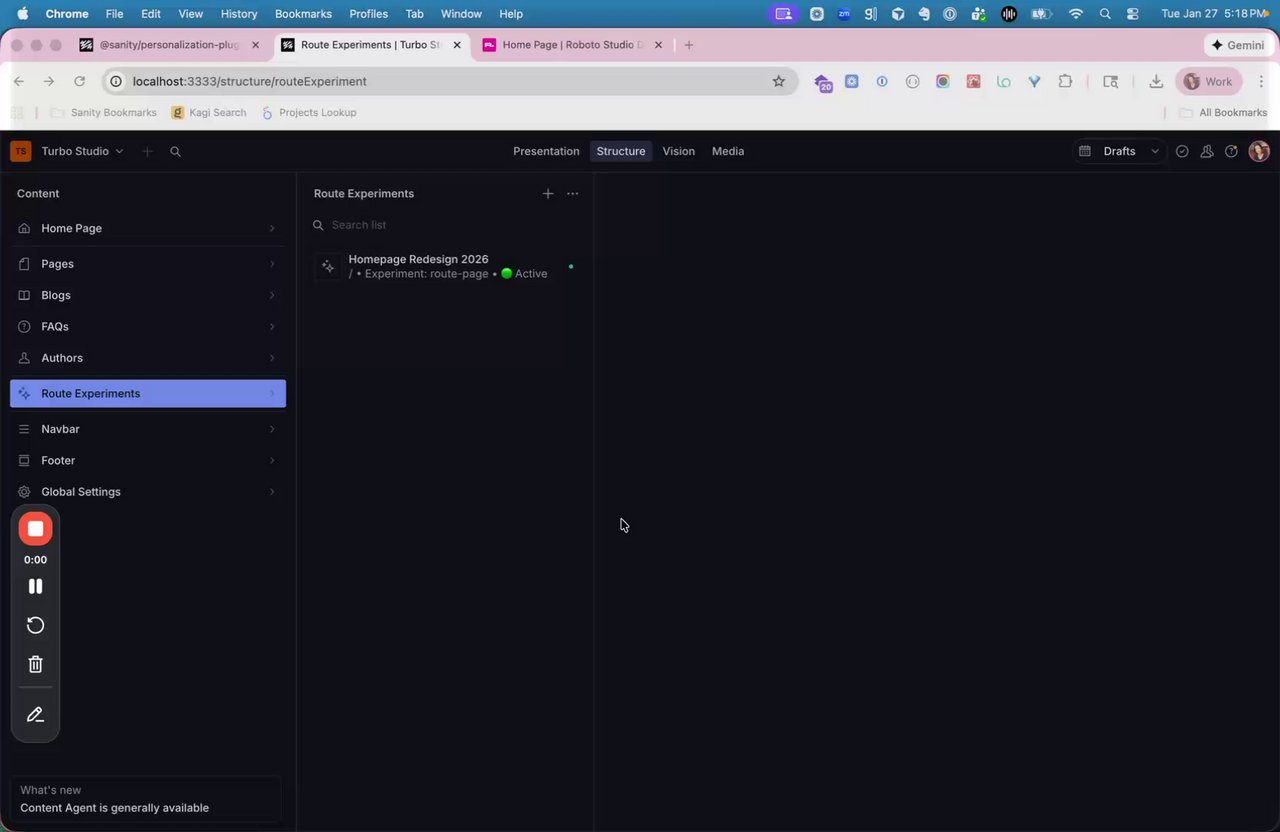Open the Kagi Search bookmark

click(209, 112)
